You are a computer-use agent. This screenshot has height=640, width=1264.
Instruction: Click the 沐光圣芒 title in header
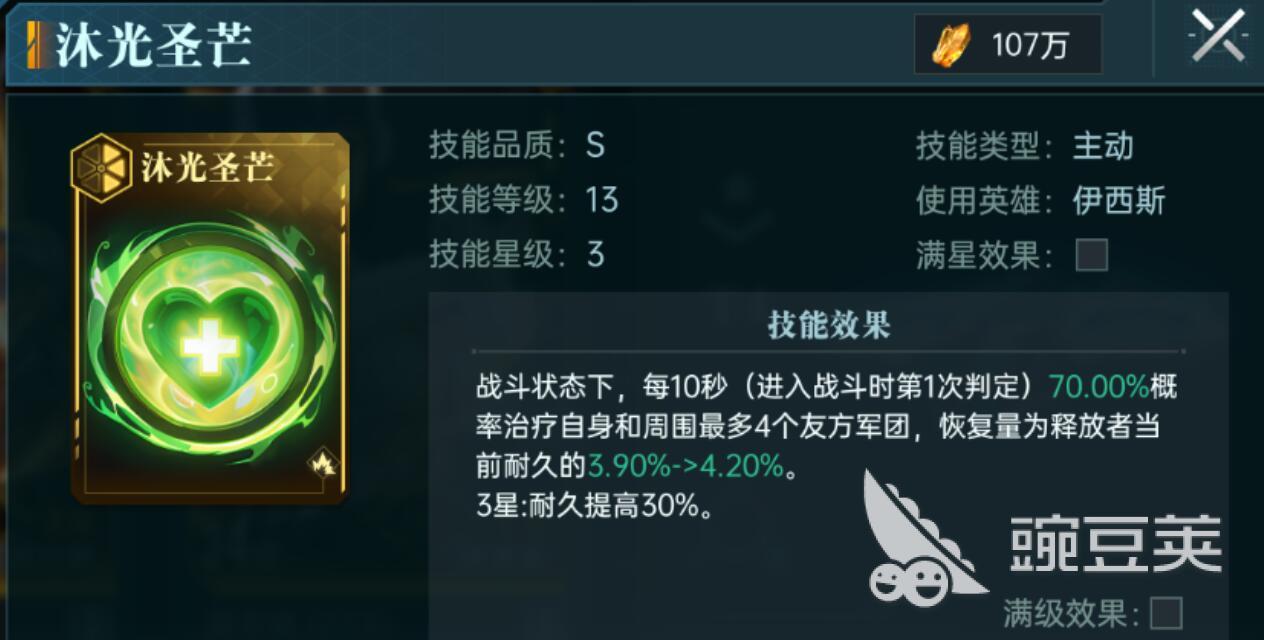[x=153, y=45]
